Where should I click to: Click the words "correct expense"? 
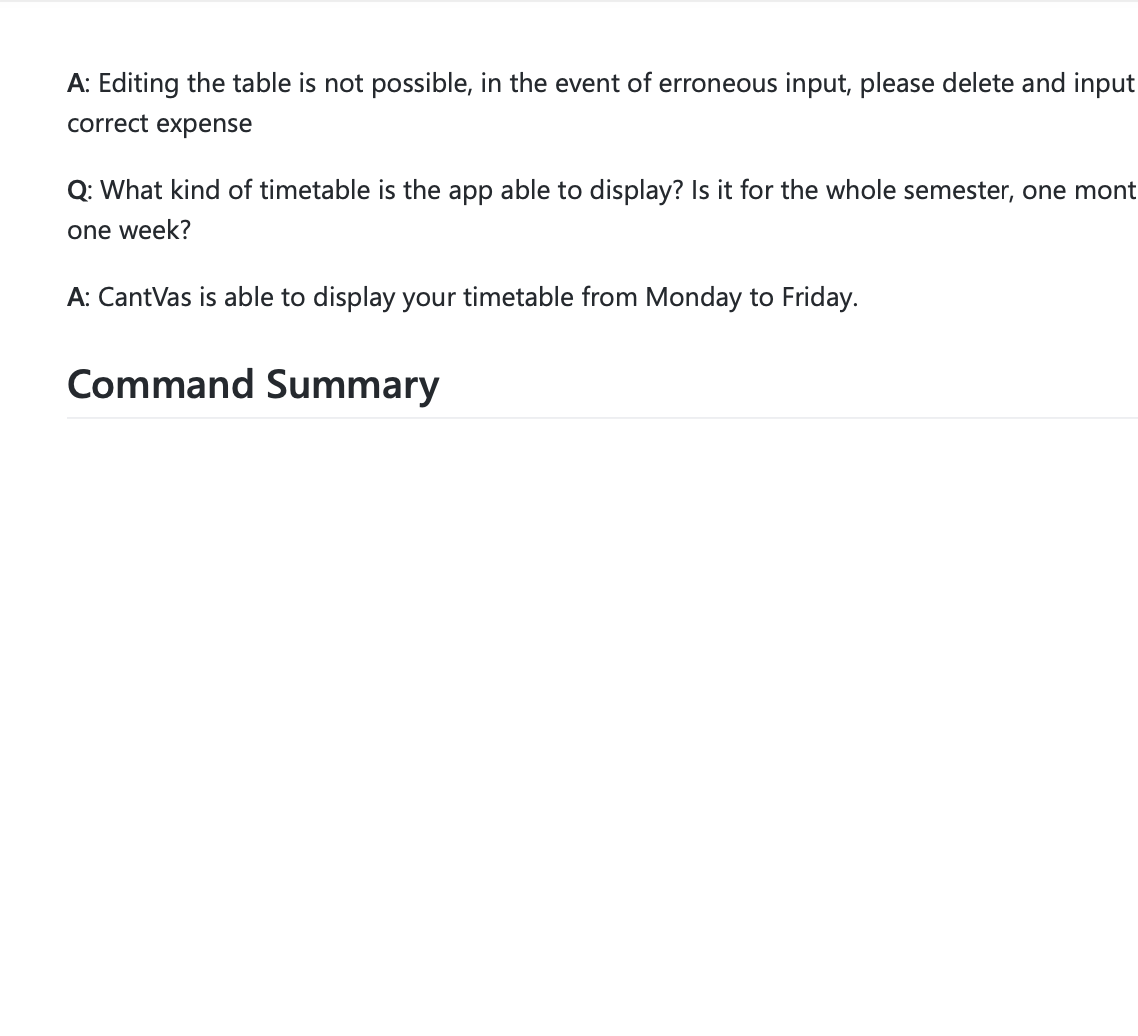160,123
